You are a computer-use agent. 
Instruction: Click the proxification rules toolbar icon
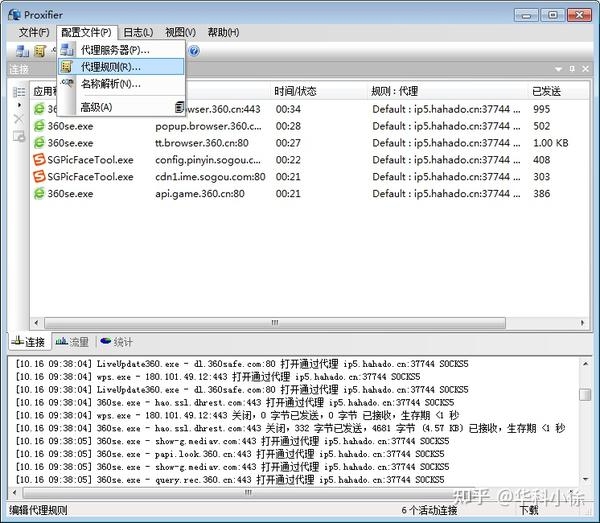tap(40, 50)
